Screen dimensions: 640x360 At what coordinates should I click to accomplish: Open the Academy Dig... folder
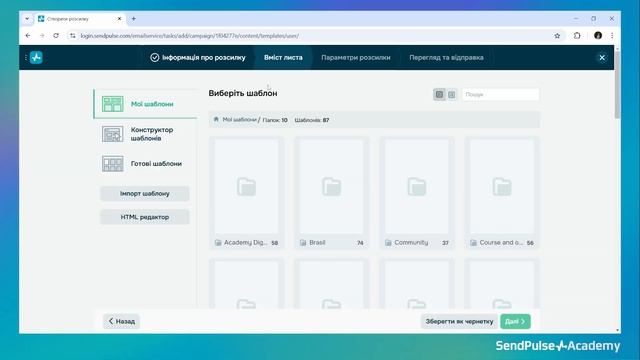pos(247,193)
